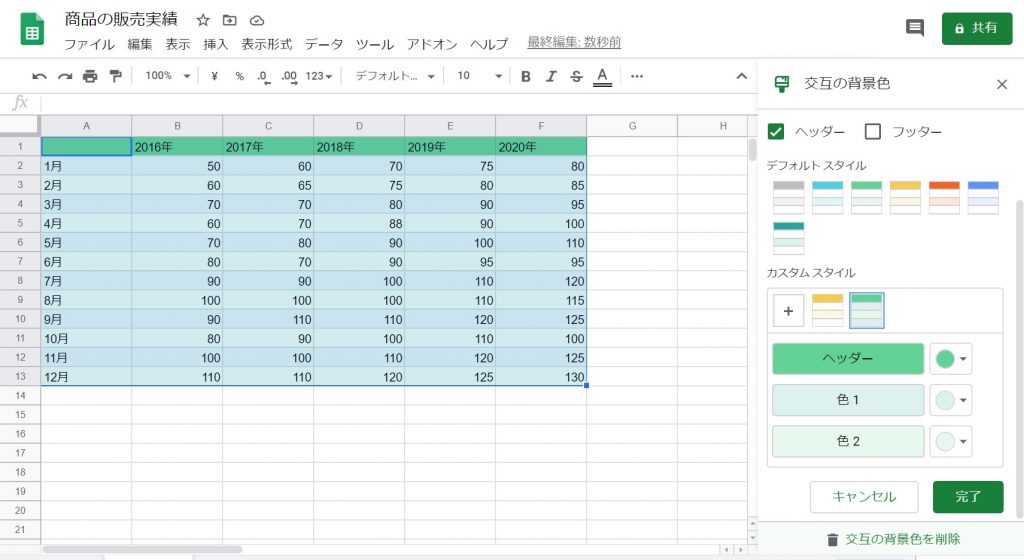Collapse the menus with the arrow
Viewport: 1024px width, 560px height.
pyautogui.click(x=741, y=76)
